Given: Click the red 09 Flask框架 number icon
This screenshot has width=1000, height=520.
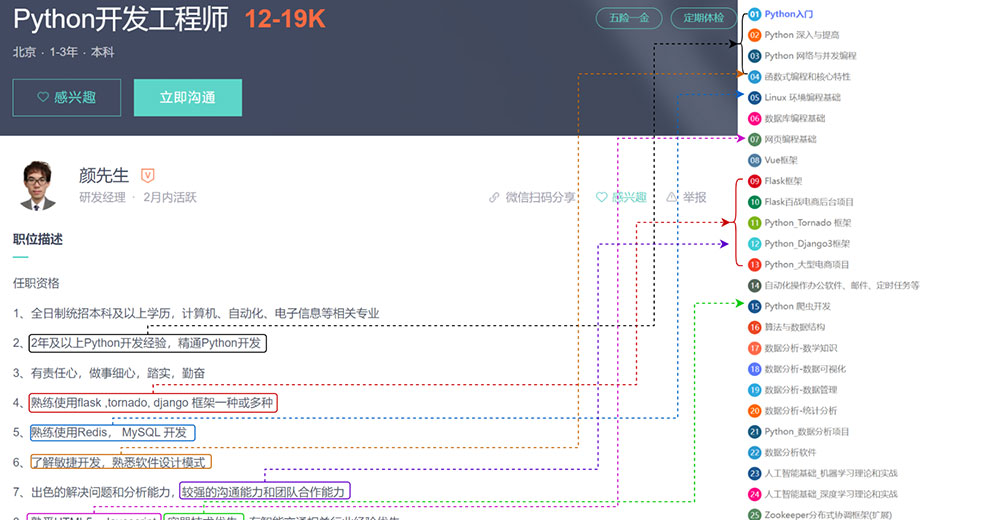Looking at the screenshot, I should pyautogui.click(x=754, y=181).
